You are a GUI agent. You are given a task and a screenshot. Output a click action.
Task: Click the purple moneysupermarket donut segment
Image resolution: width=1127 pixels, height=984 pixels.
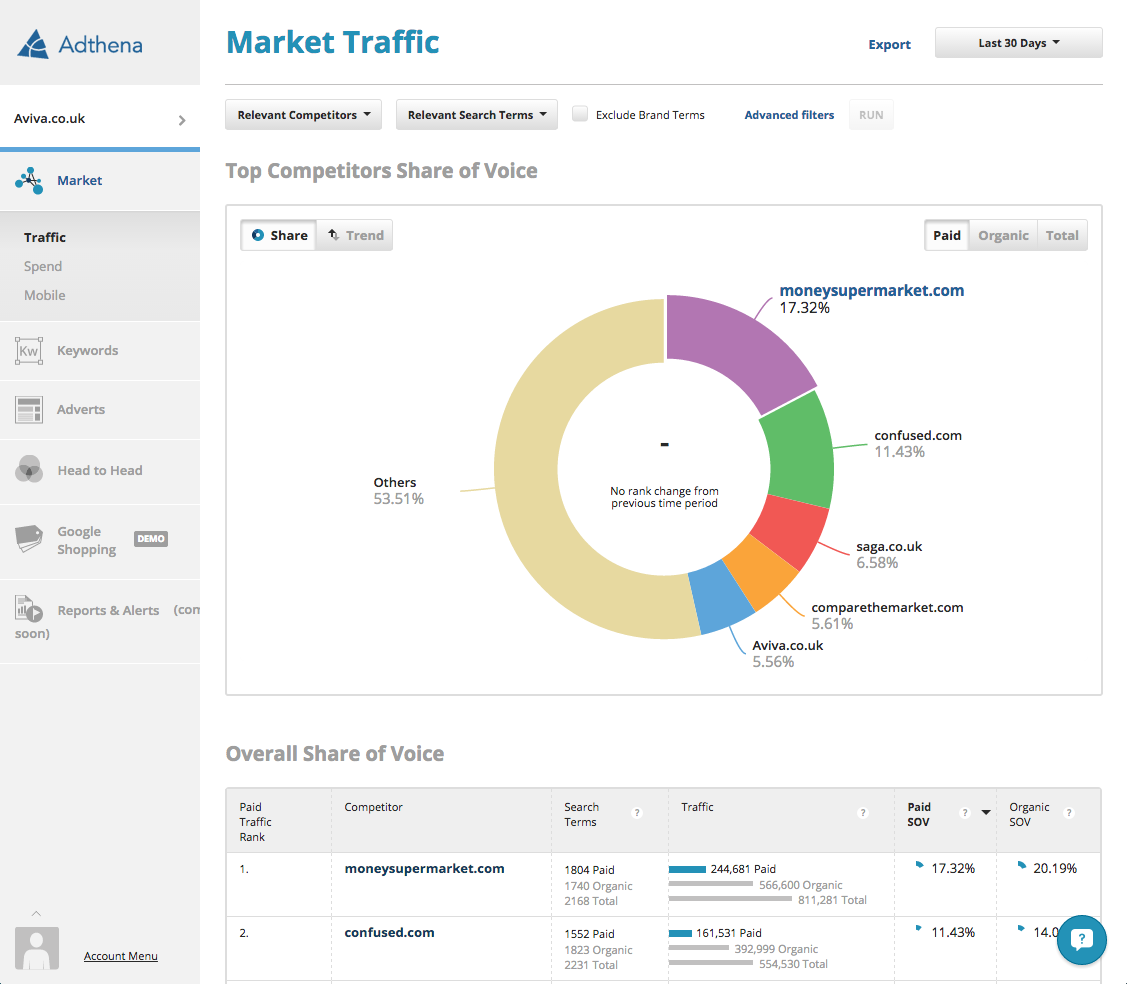735,347
